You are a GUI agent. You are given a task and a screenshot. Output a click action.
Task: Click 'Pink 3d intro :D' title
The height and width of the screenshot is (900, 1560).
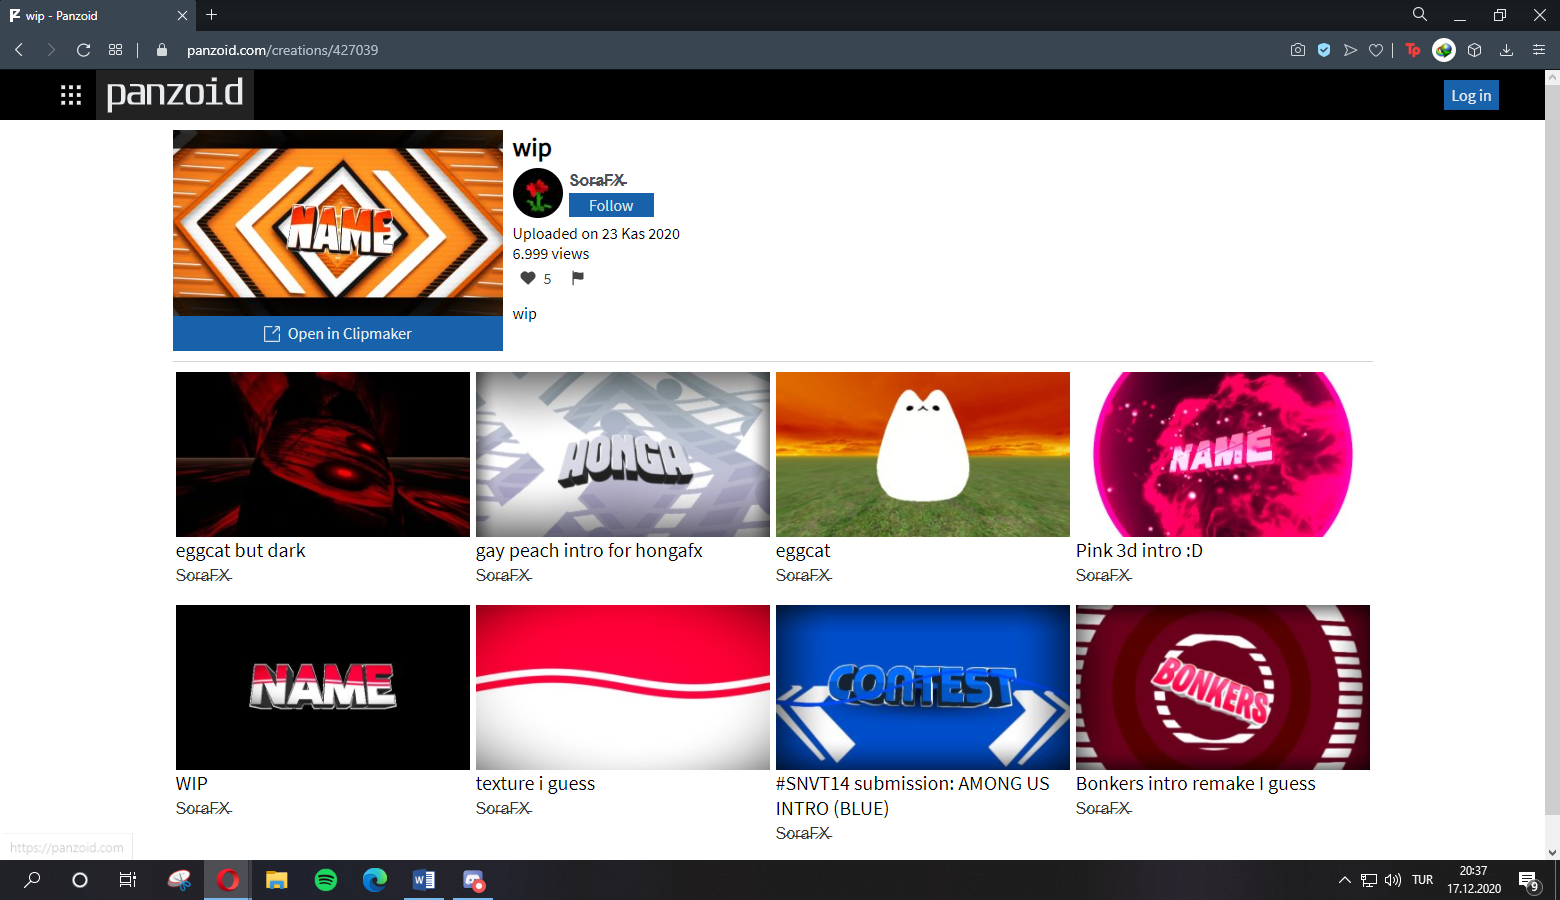[1139, 551]
